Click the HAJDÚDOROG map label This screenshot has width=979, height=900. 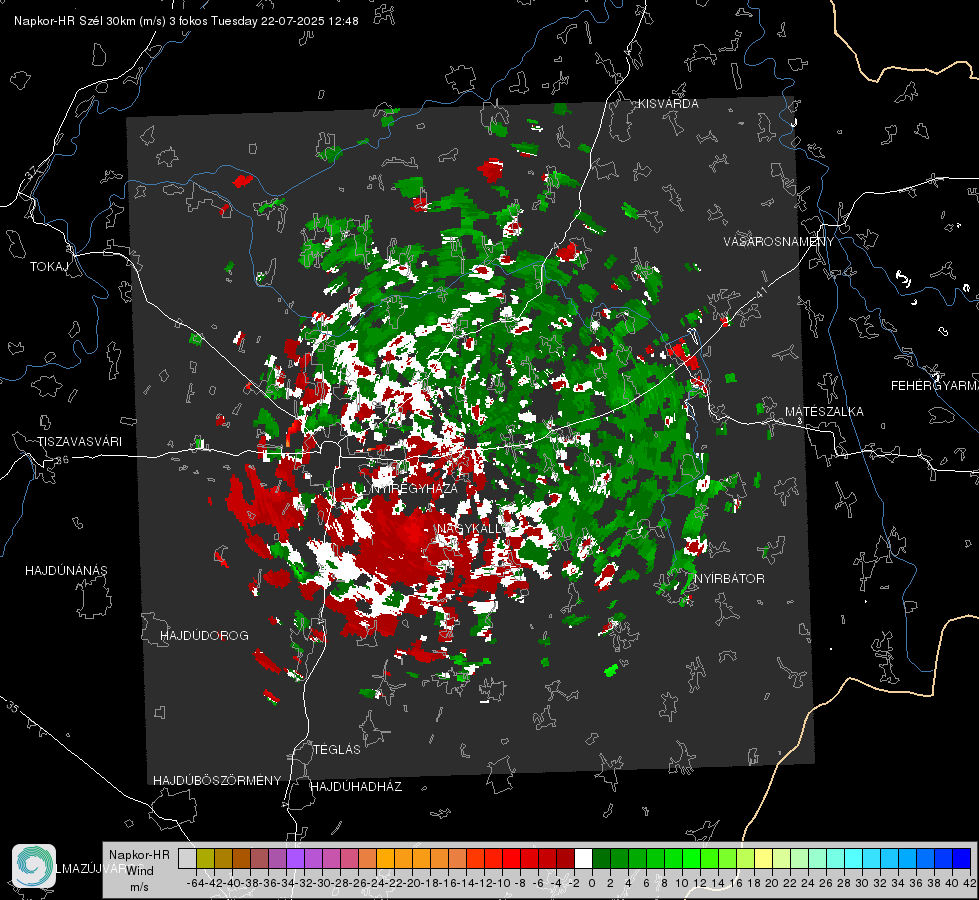point(204,636)
